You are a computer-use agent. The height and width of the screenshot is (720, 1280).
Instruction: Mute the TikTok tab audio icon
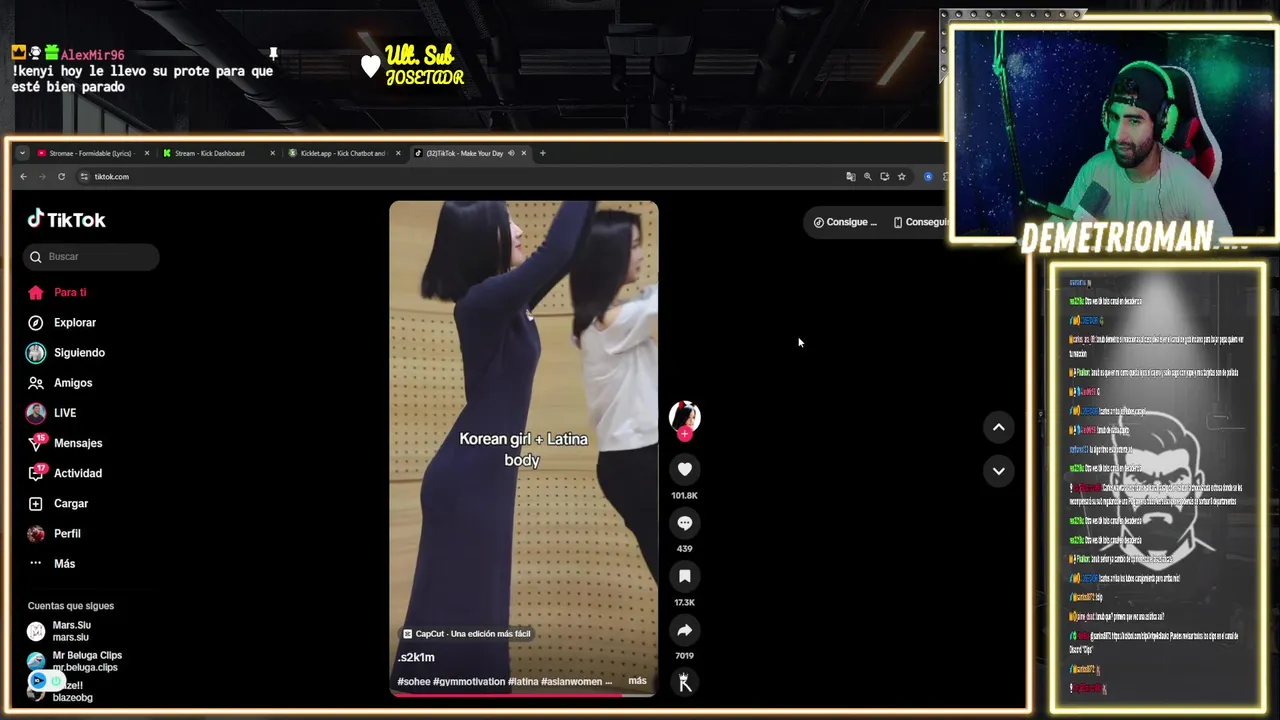[511, 153]
